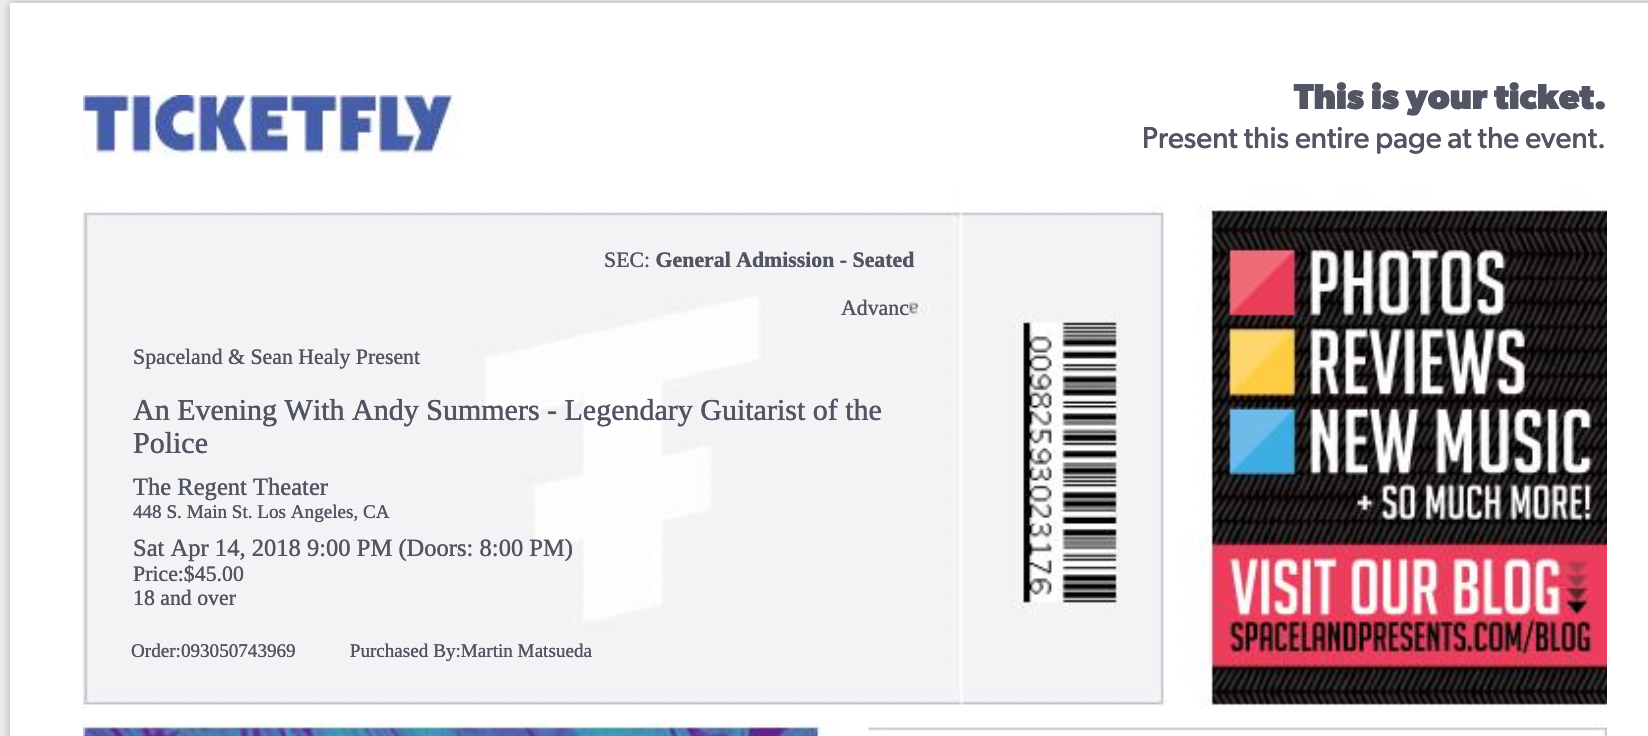Open the spacelandpresents.com/blog link
The width and height of the screenshot is (1648, 736).
(x=1410, y=636)
